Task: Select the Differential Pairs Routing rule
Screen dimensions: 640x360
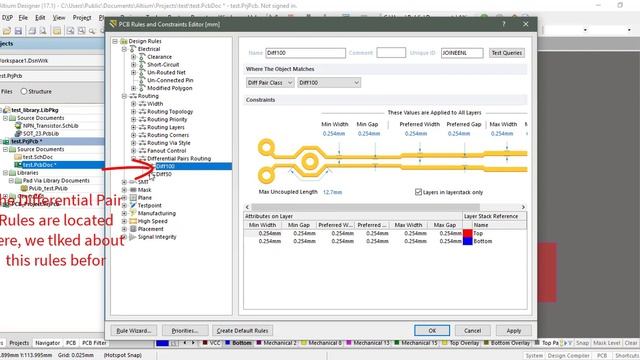Action: 179,158
